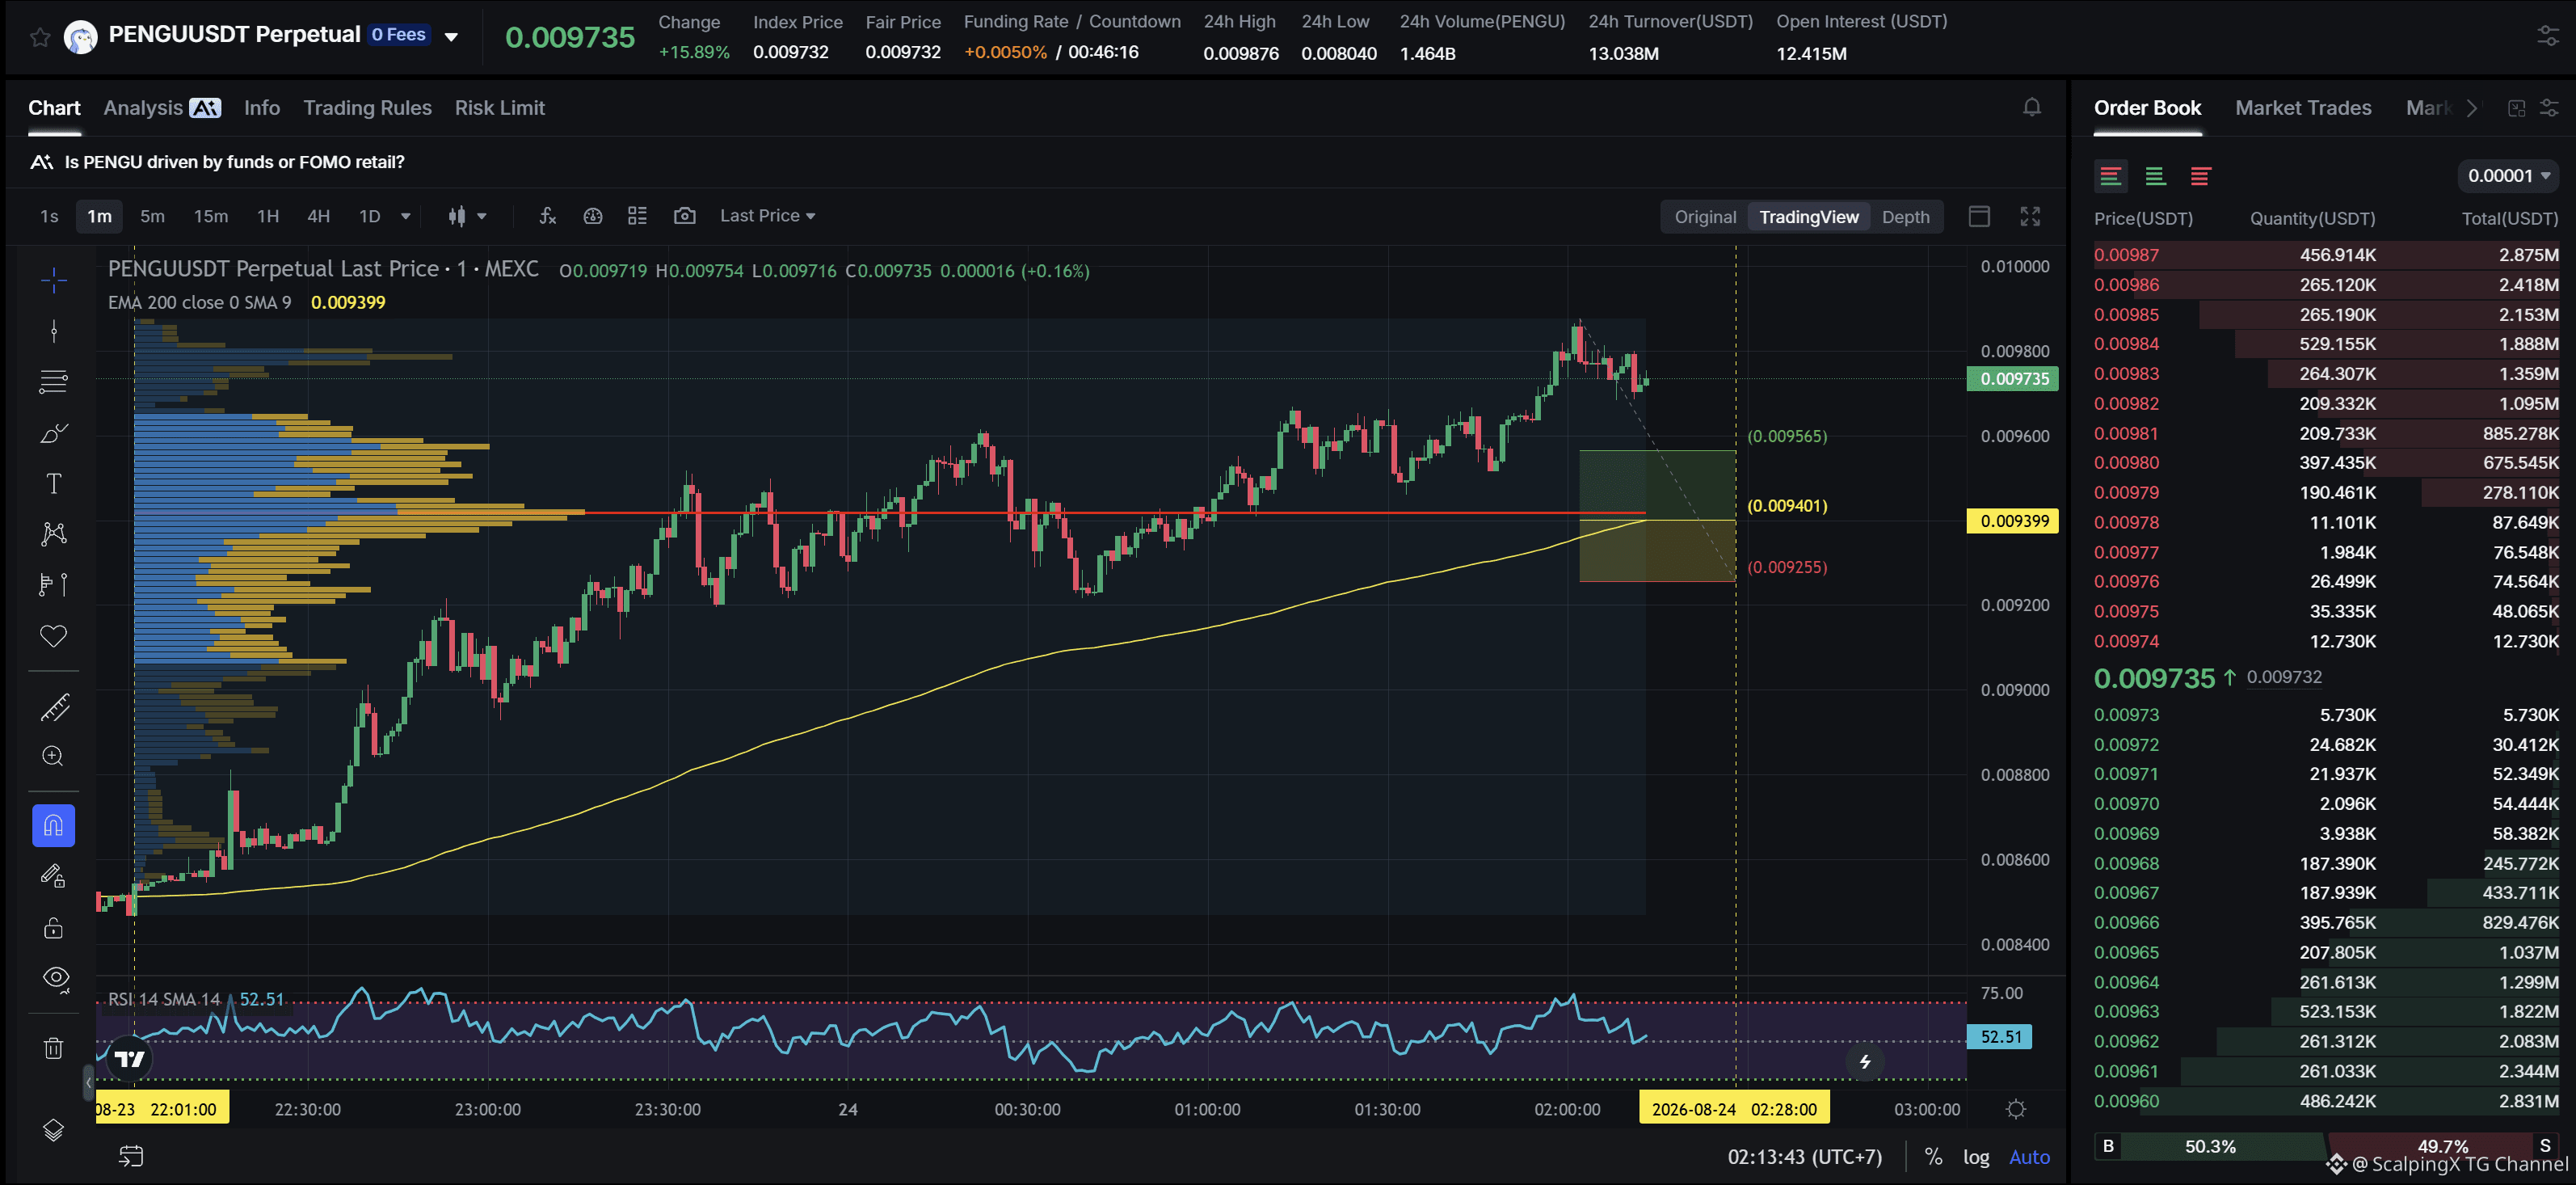Click the 0.009735 current price label on axis

pyautogui.click(x=2013, y=379)
